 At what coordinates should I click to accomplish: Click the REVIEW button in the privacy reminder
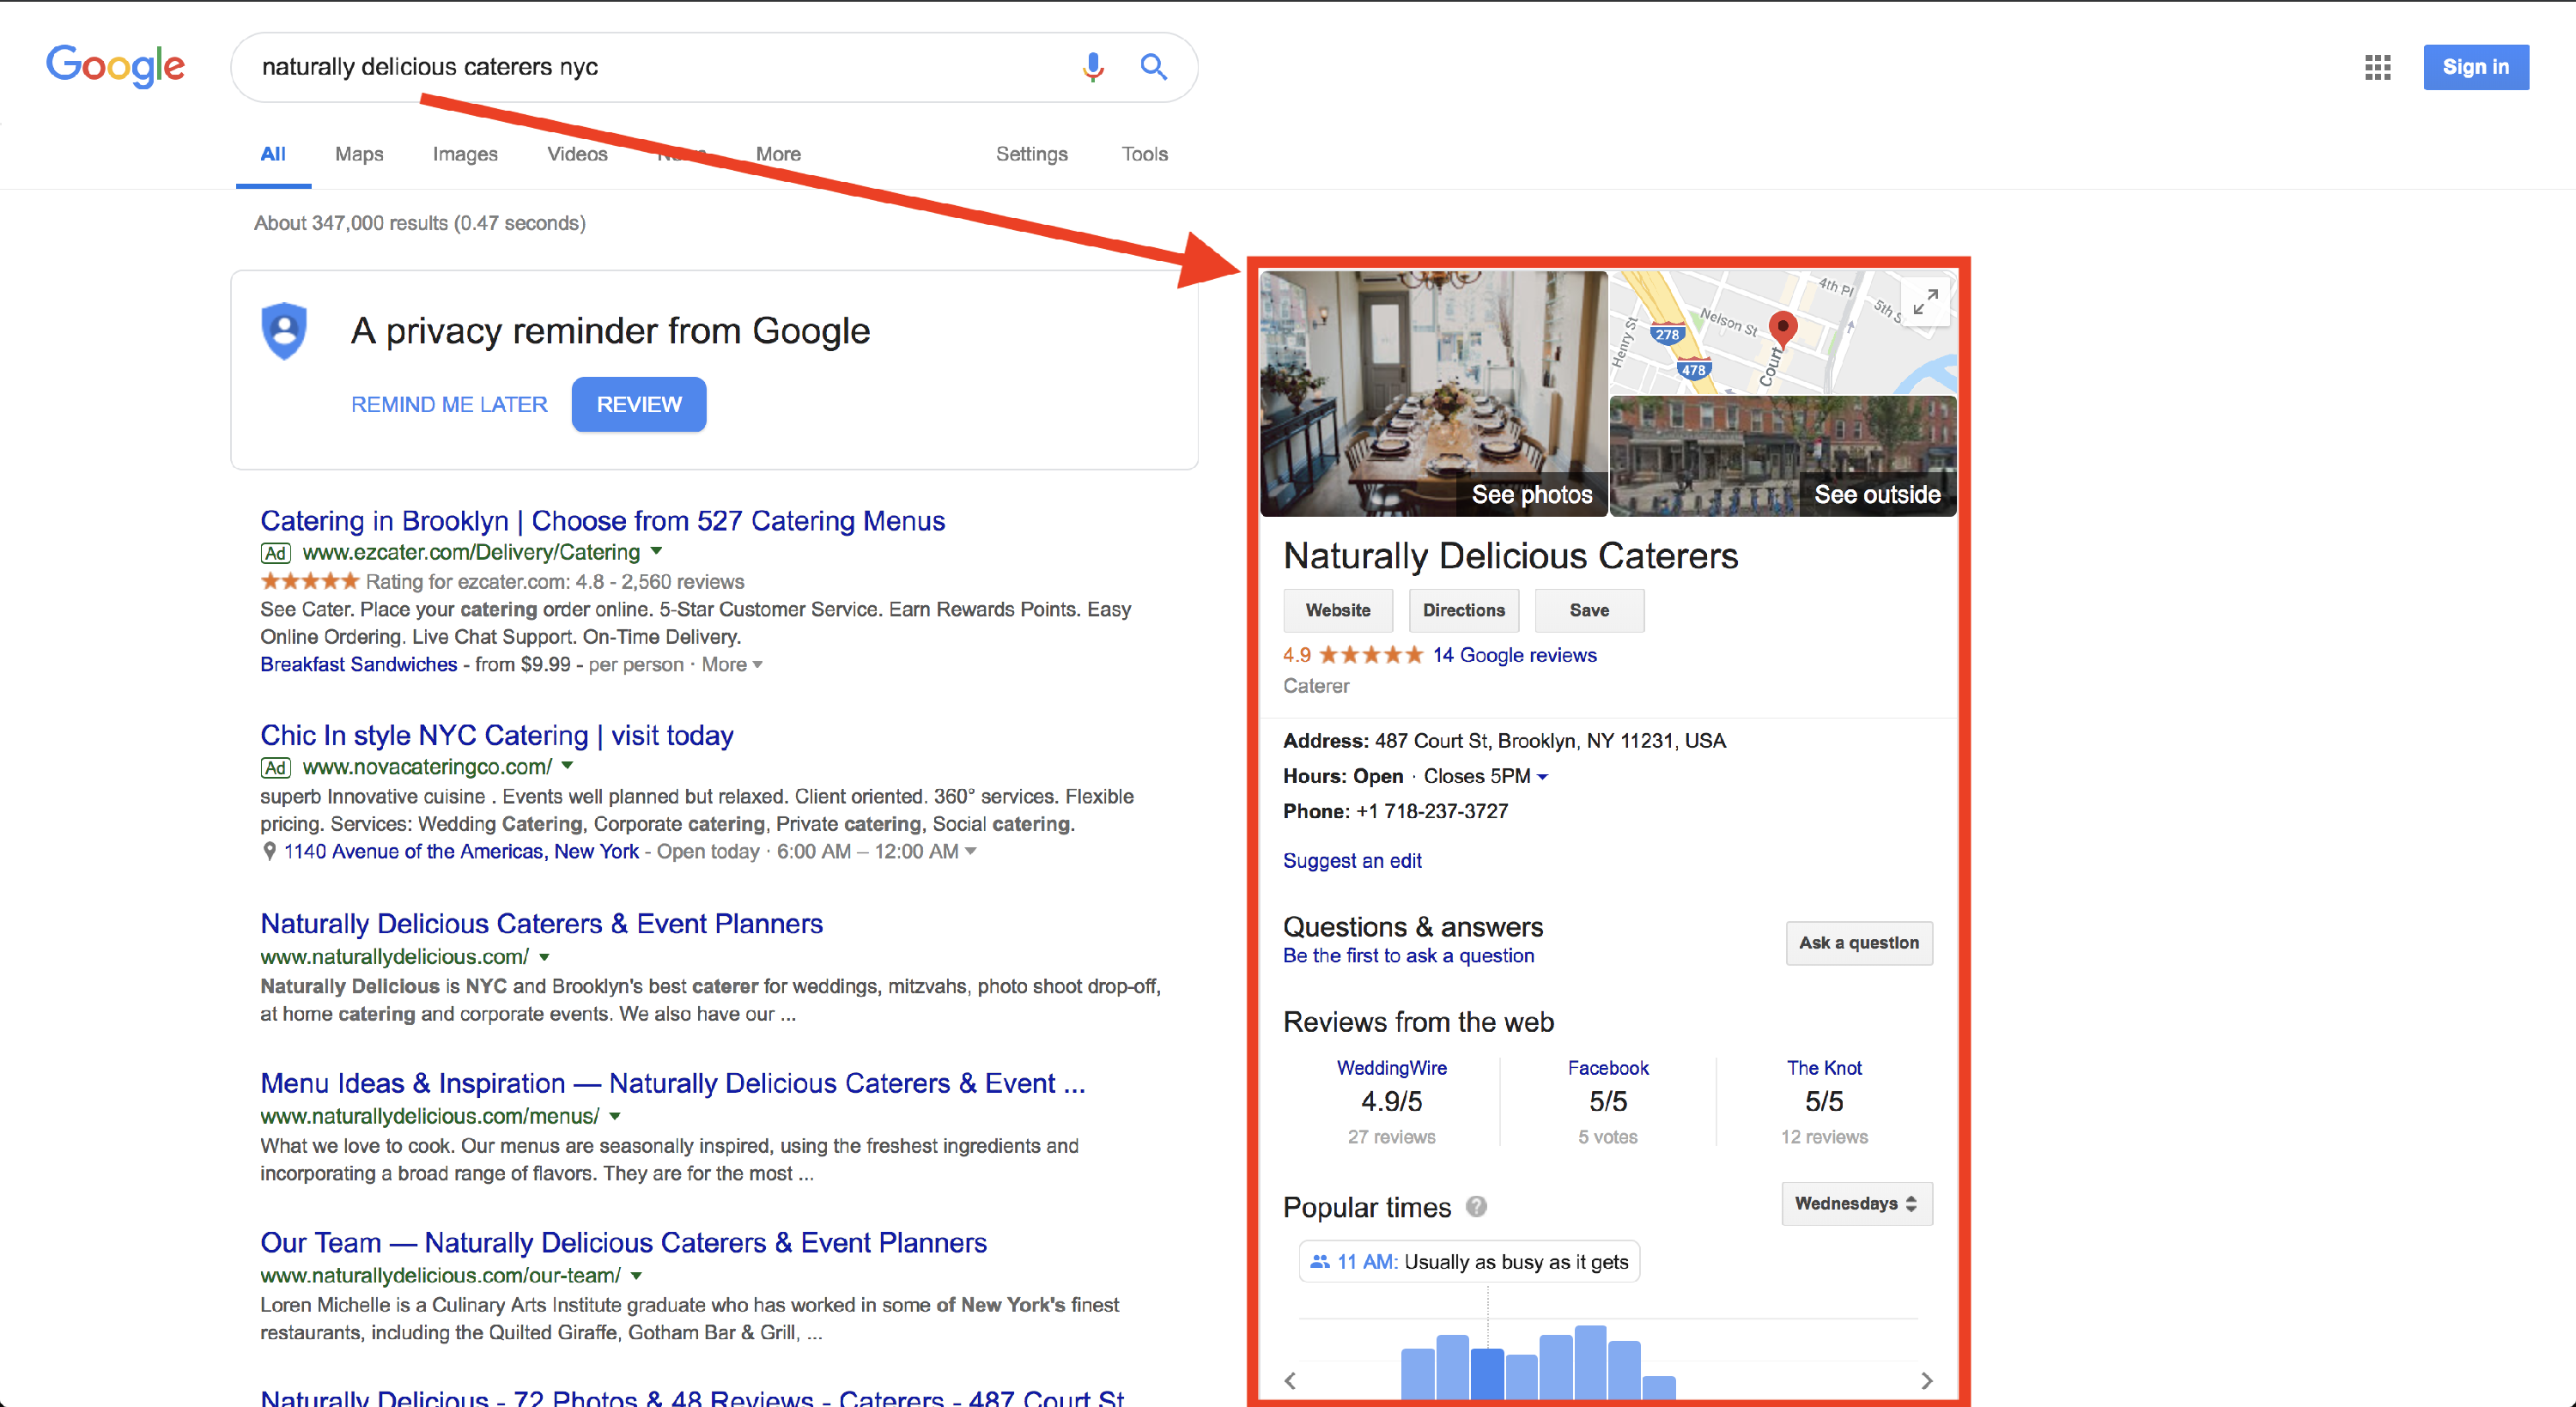coord(638,404)
